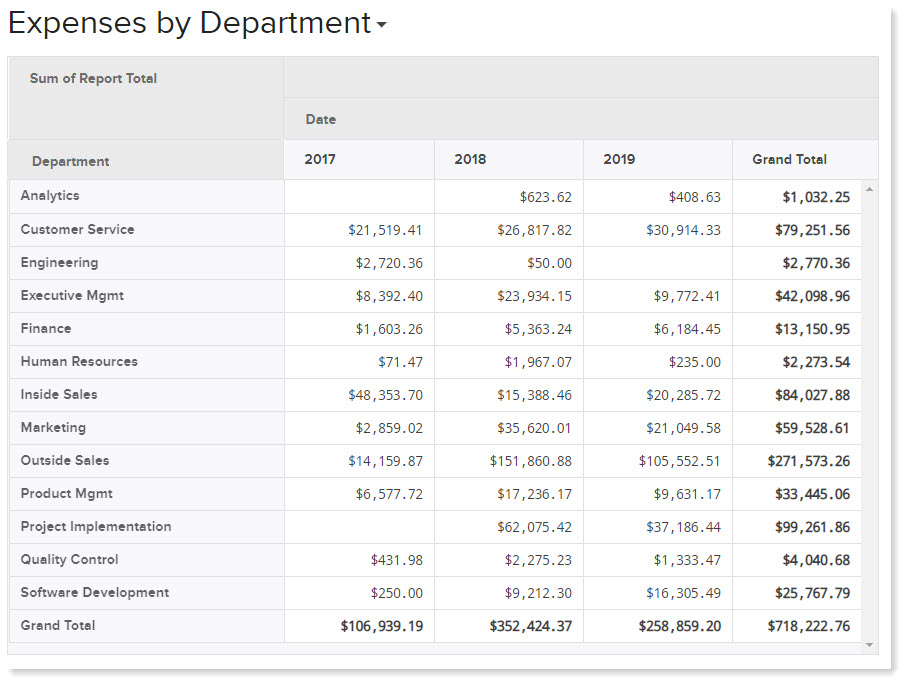The width and height of the screenshot is (906, 684).
Task: Click the Outside Sales row label
Action: click(65, 460)
